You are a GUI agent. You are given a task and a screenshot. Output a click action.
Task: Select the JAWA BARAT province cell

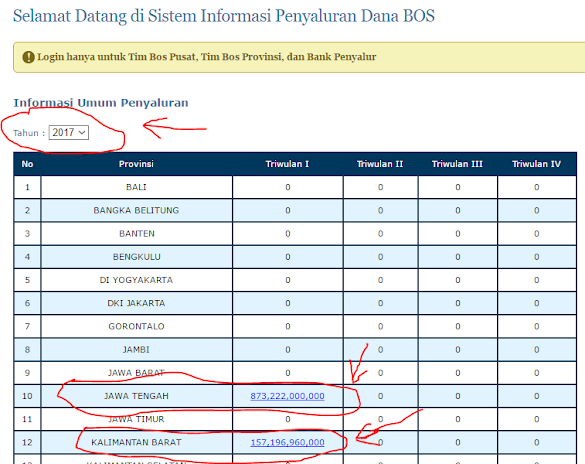coord(137,373)
